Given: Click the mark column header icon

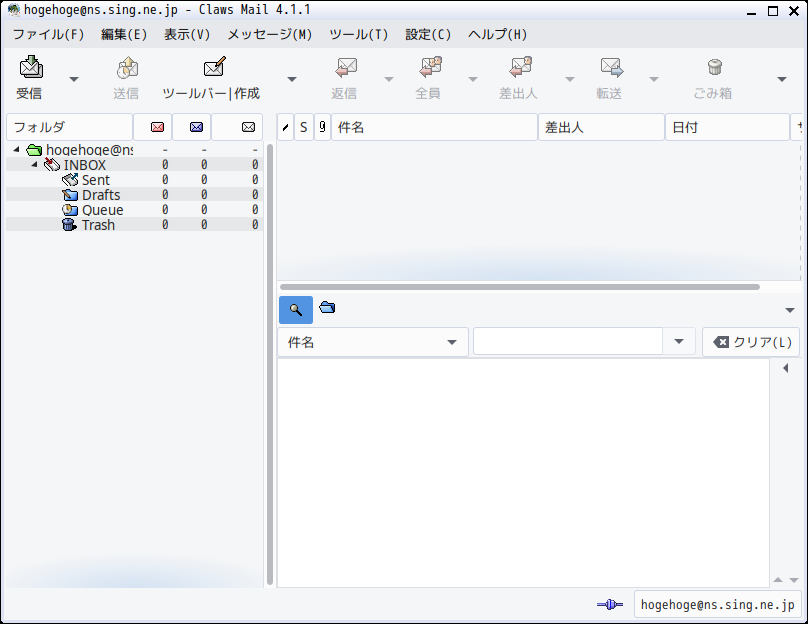Looking at the screenshot, I should [x=285, y=127].
